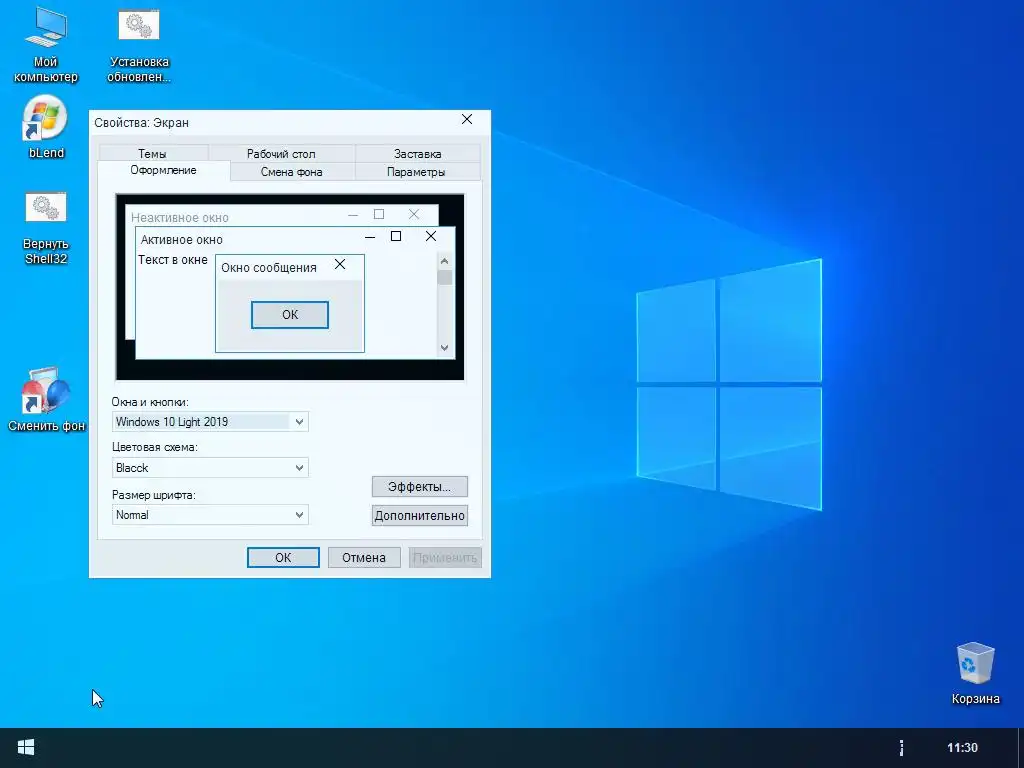Click the inactive window preview minimize icon
Image resolution: width=1024 pixels, height=768 pixels.
point(353,215)
